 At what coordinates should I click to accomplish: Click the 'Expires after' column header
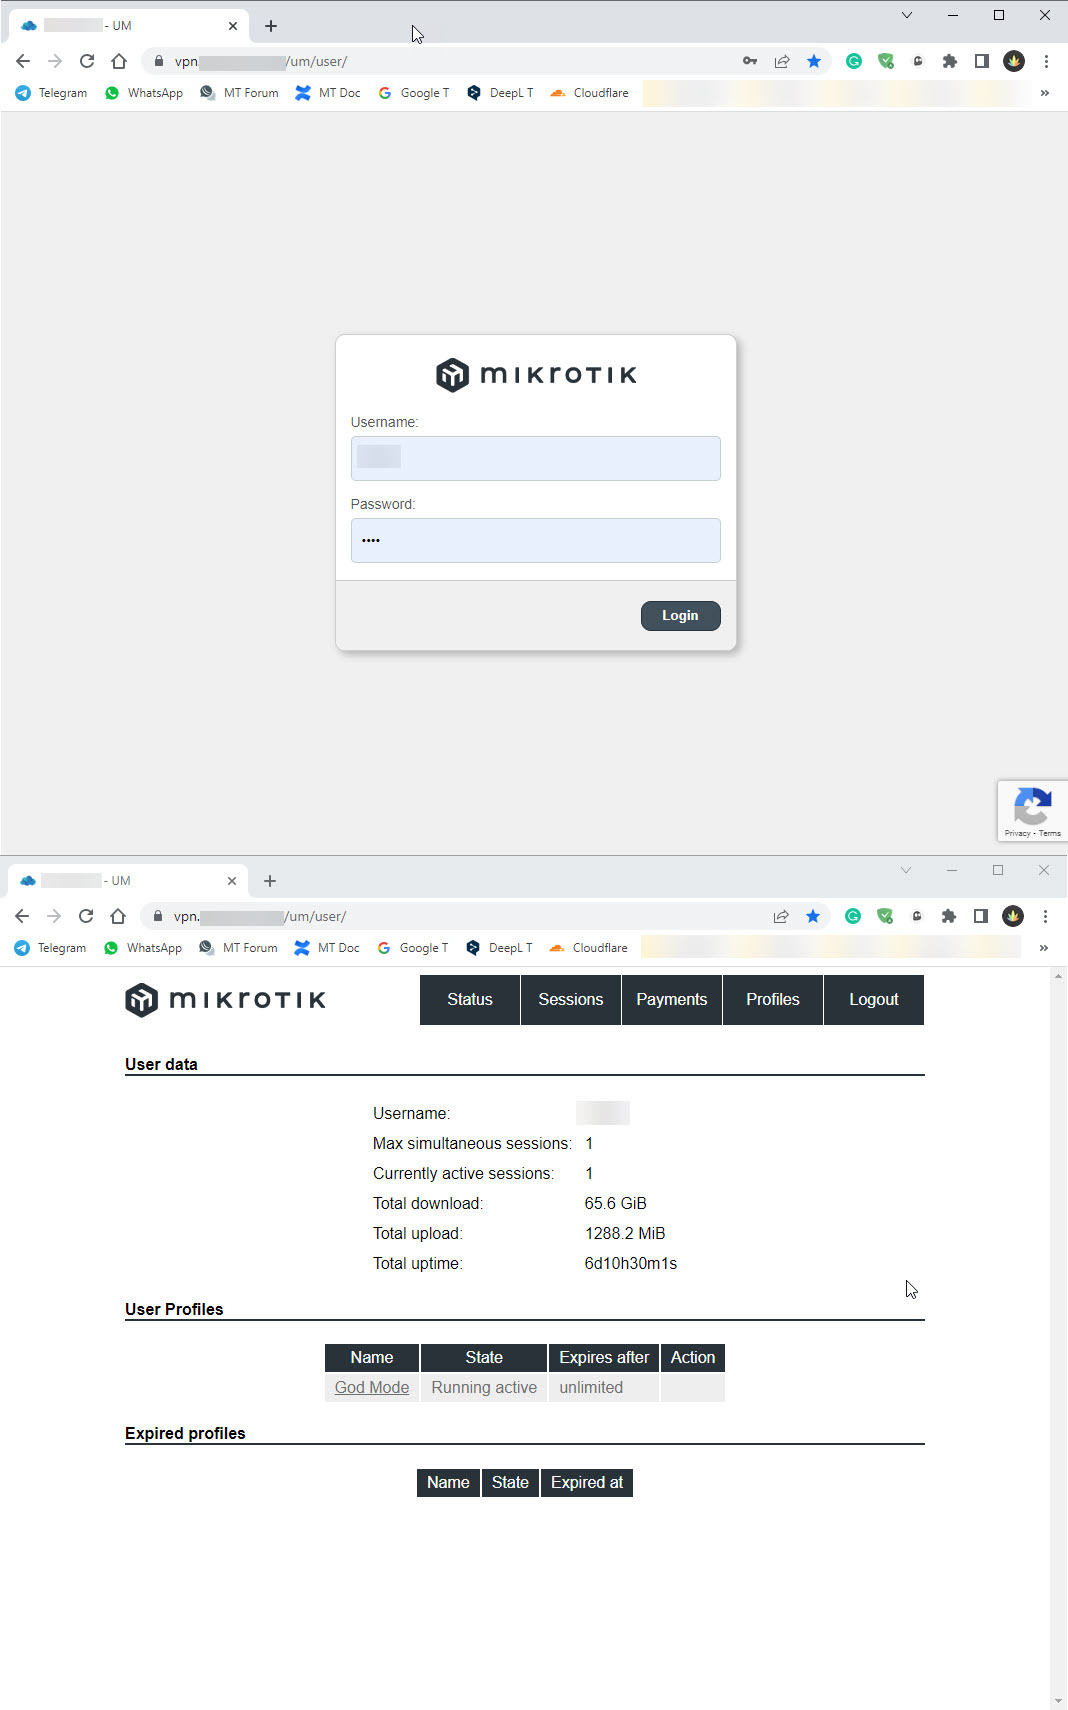(604, 1358)
